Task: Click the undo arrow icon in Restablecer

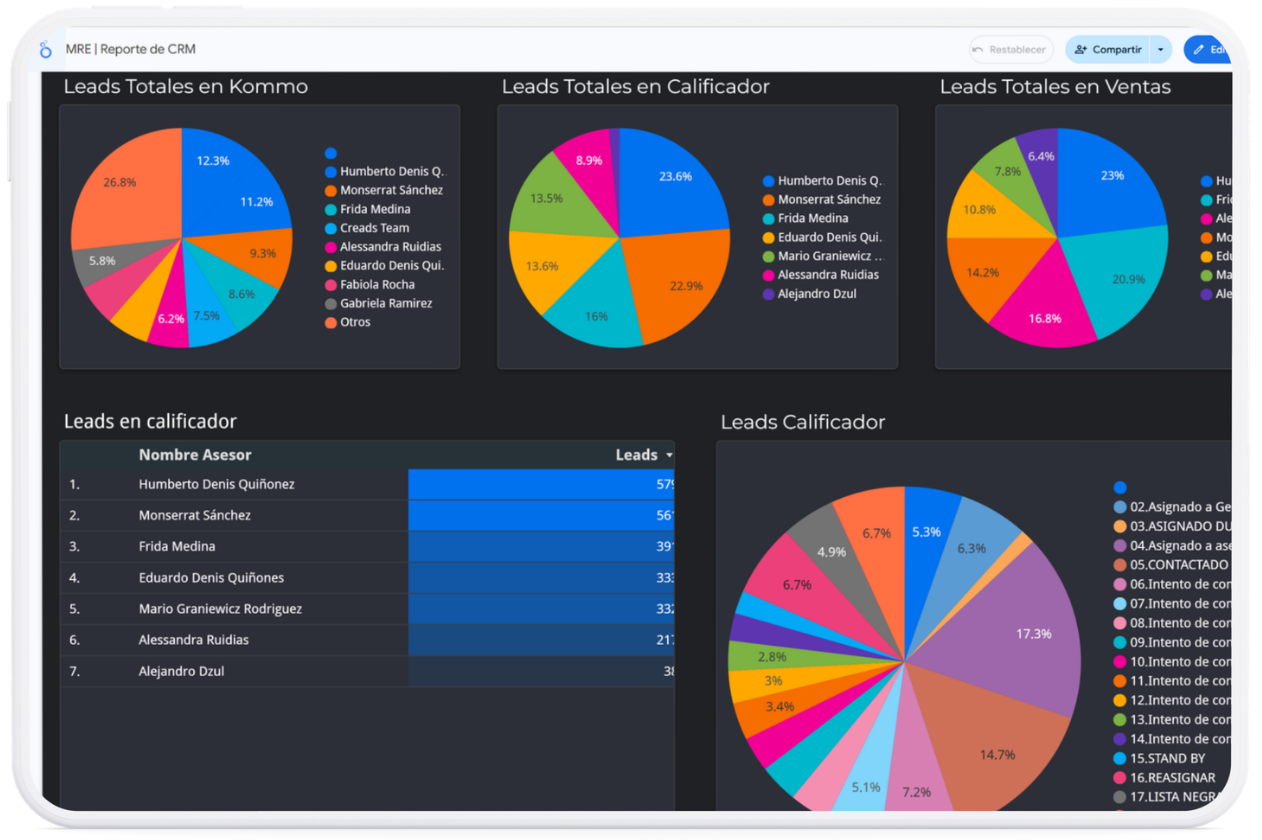Action: point(978,50)
